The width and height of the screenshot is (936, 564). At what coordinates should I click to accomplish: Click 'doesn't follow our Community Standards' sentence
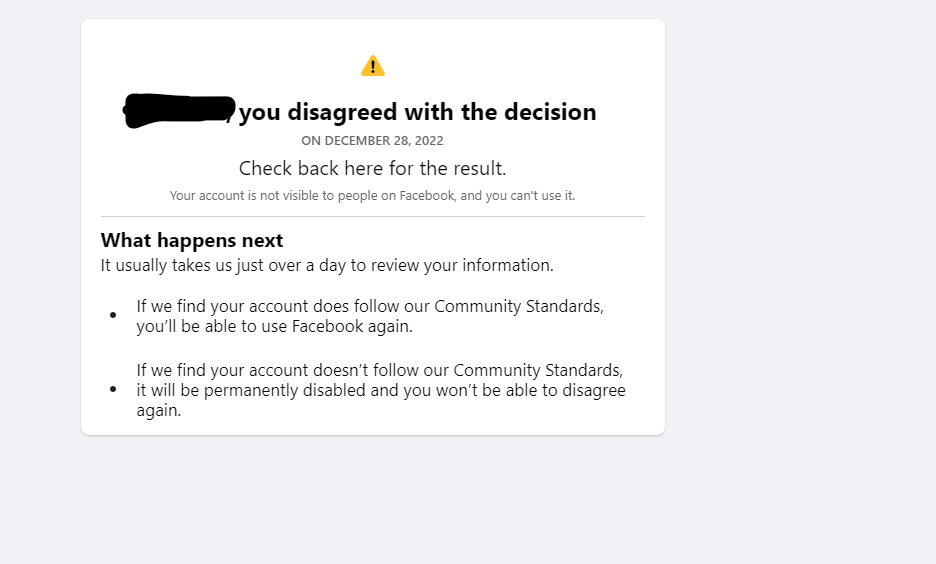(x=380, y=370)
